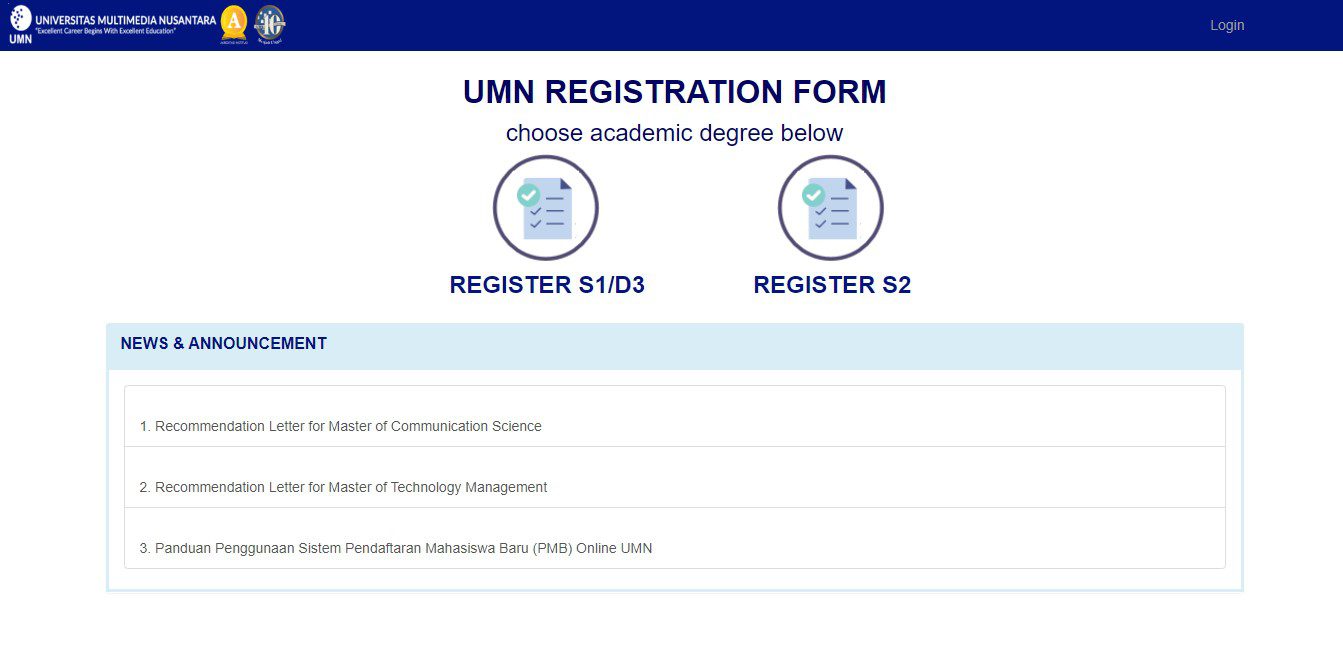This screenshot has height=648, width=1343.
Task: Open Recommendation Letter for Master of Technology Management
Action: click(351, 487)
